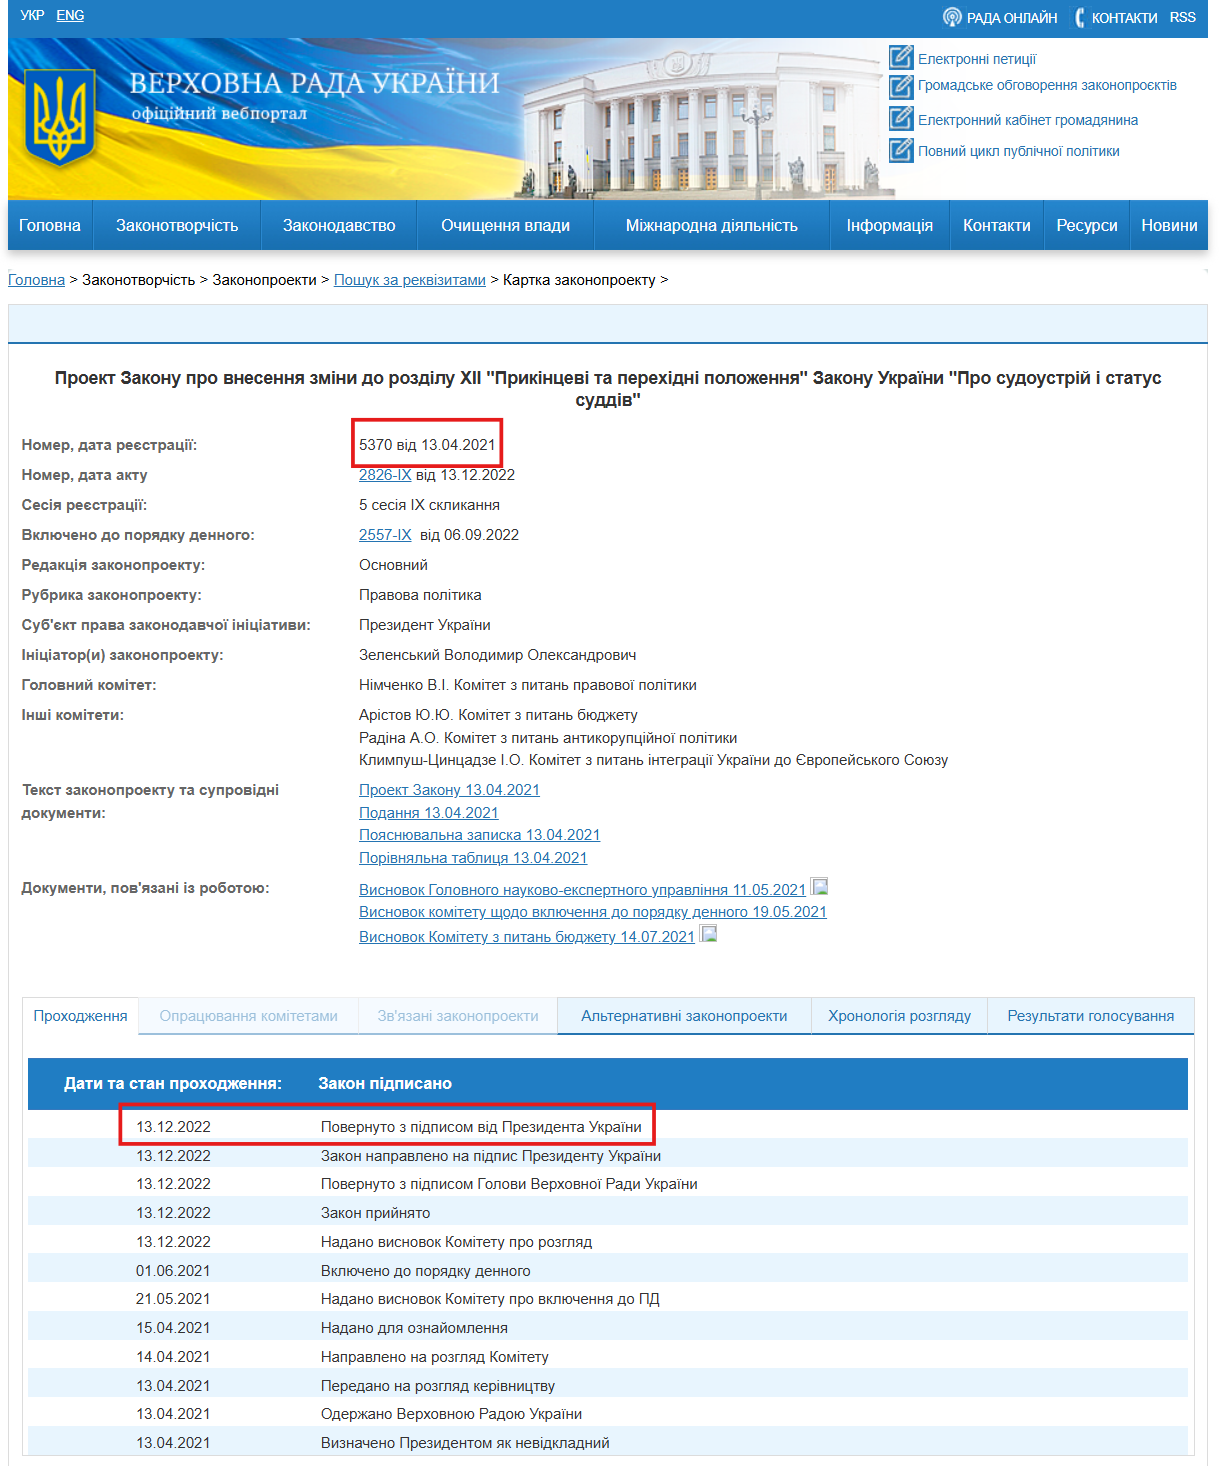Click the ВЕРХОВНА РАДА УКРАЇНИ header title
The width and height of the screenshot is (1219, 1466).
[x=314, y=83]
